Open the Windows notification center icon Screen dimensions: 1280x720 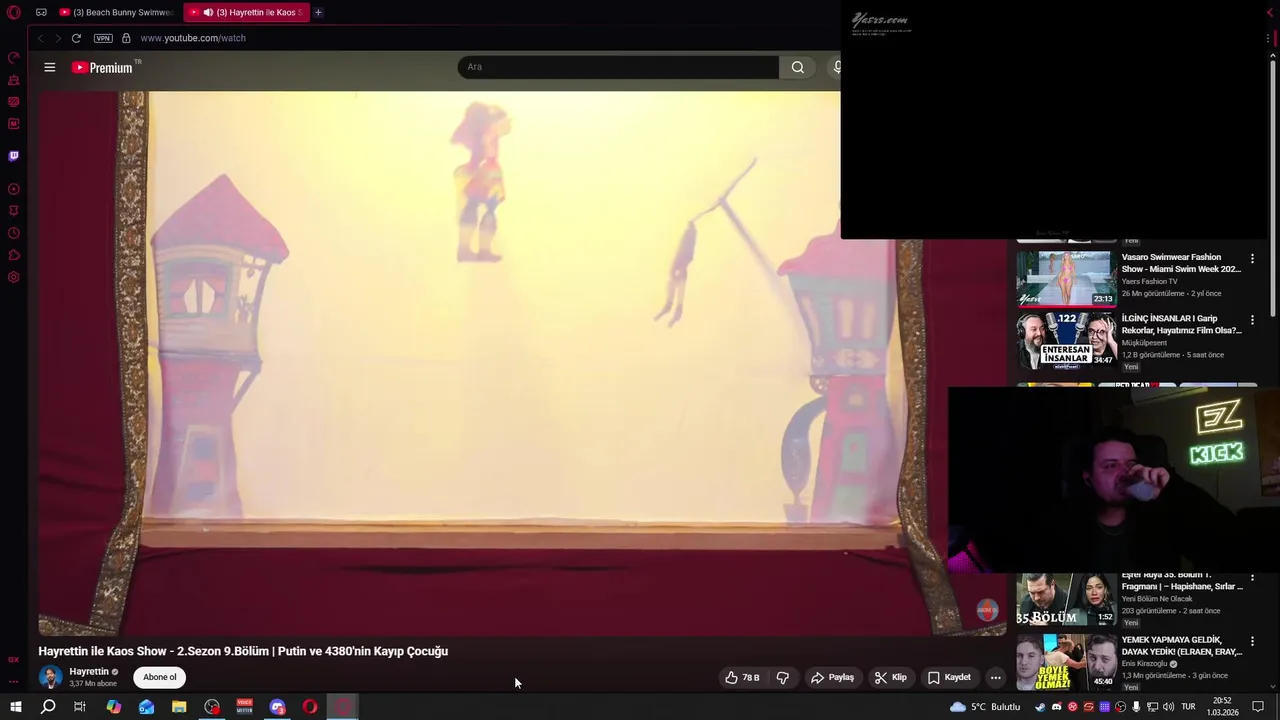(1258, 707)
